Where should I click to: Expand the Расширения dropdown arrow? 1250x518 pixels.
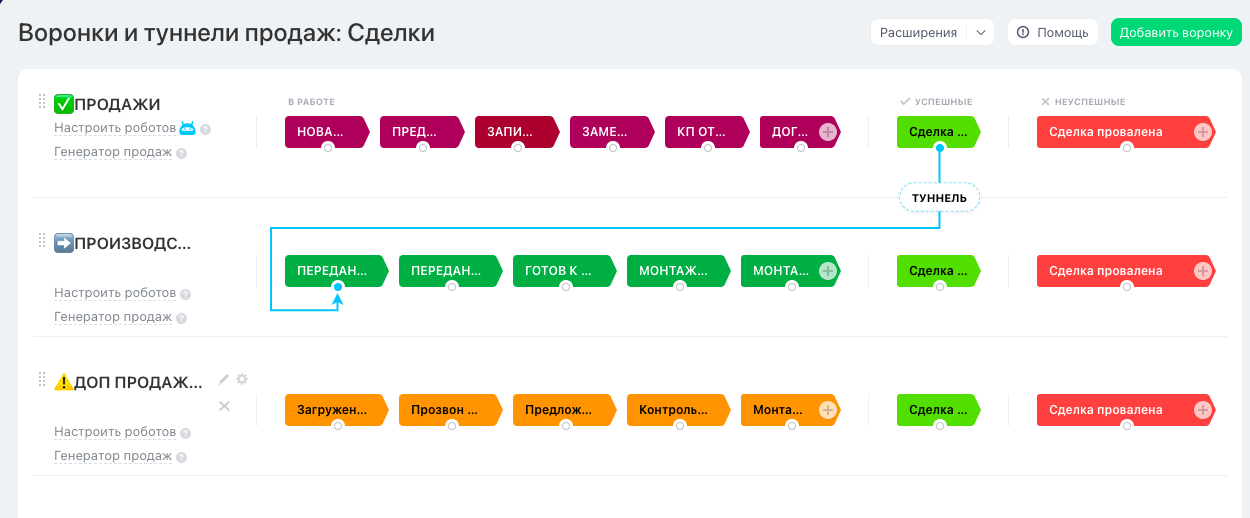tap(981, 33)
